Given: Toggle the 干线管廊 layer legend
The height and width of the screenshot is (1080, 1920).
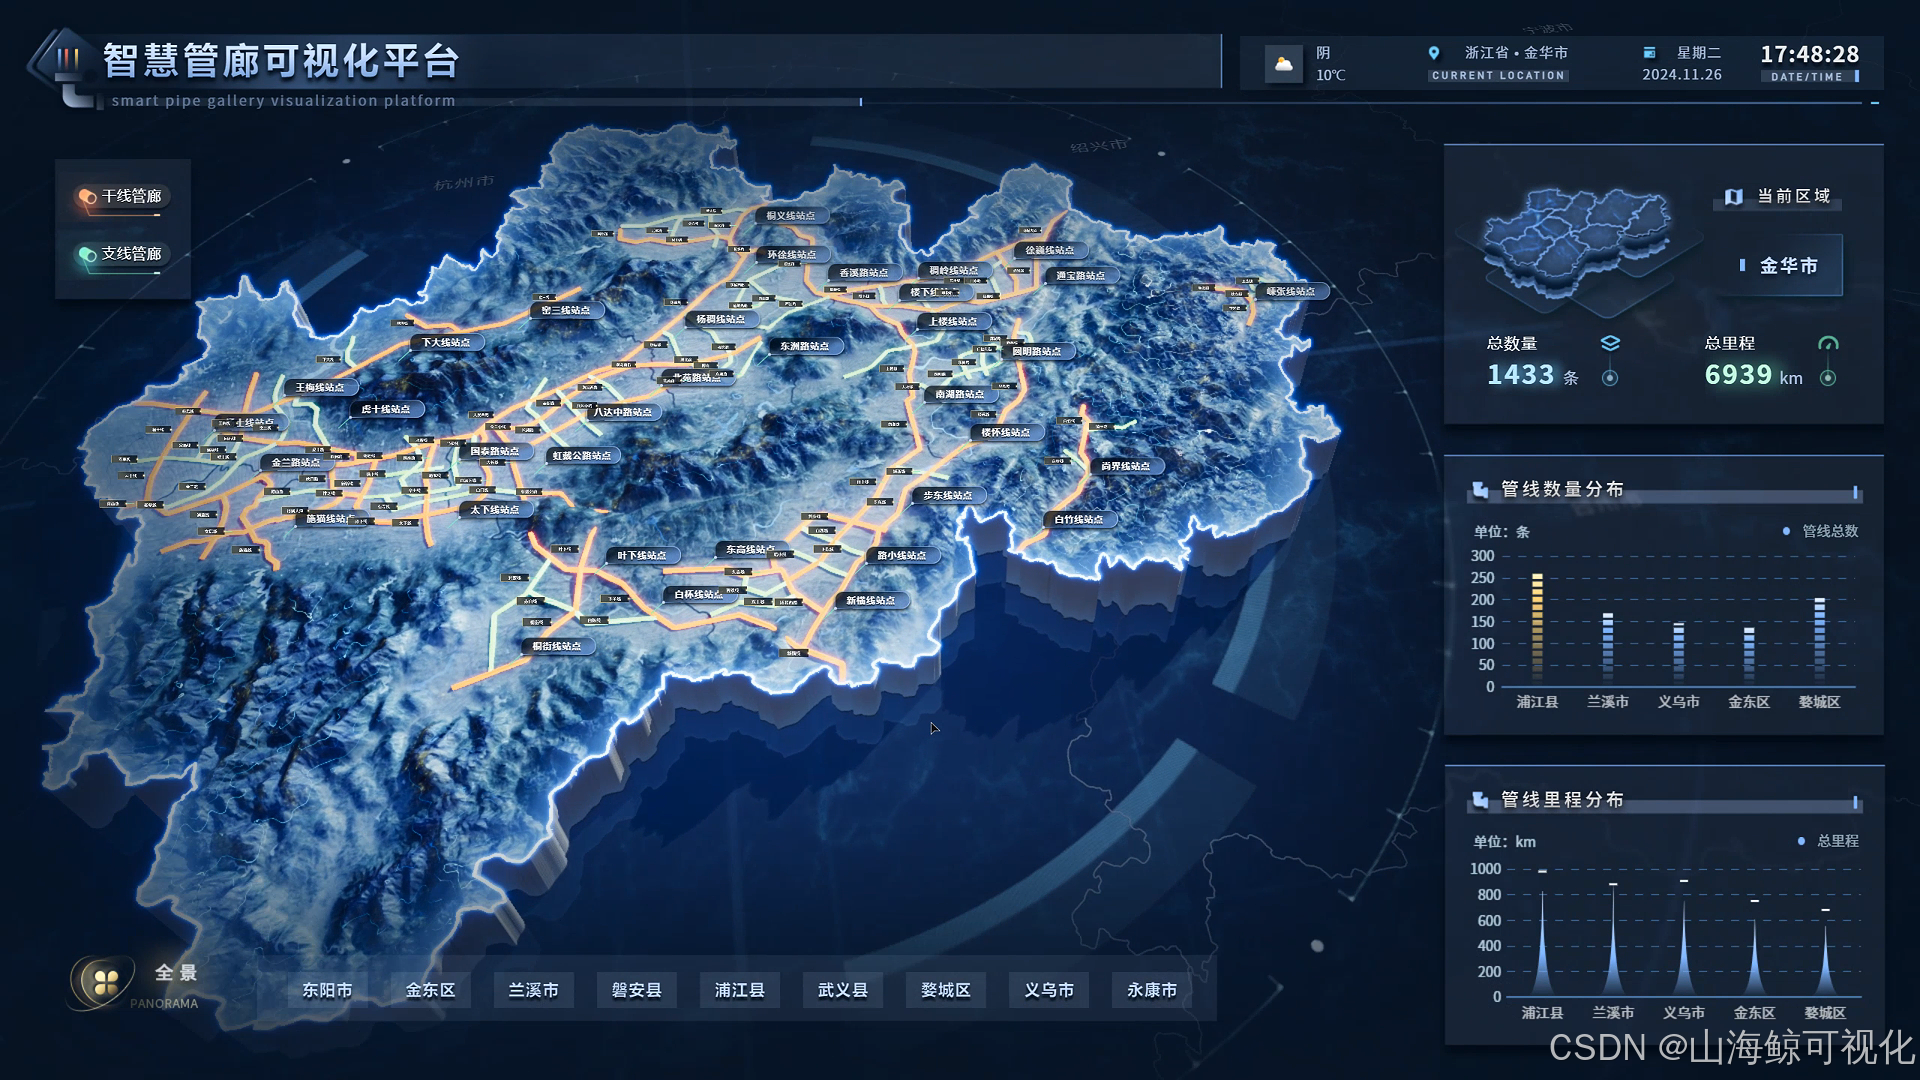Looking at the screenshot, I should click(122, 196).
